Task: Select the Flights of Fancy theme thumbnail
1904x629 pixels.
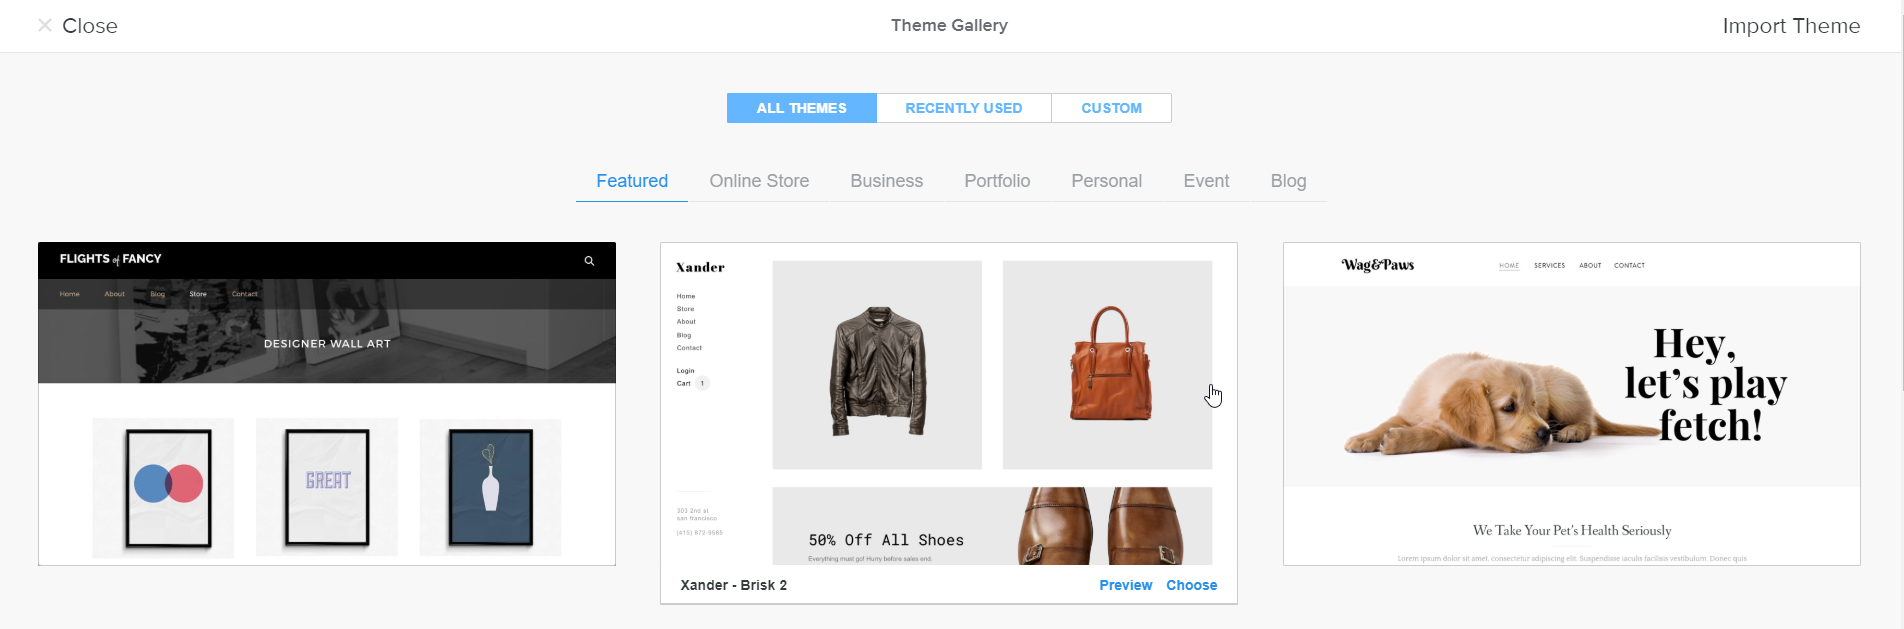Action: (x=327, y=404)
